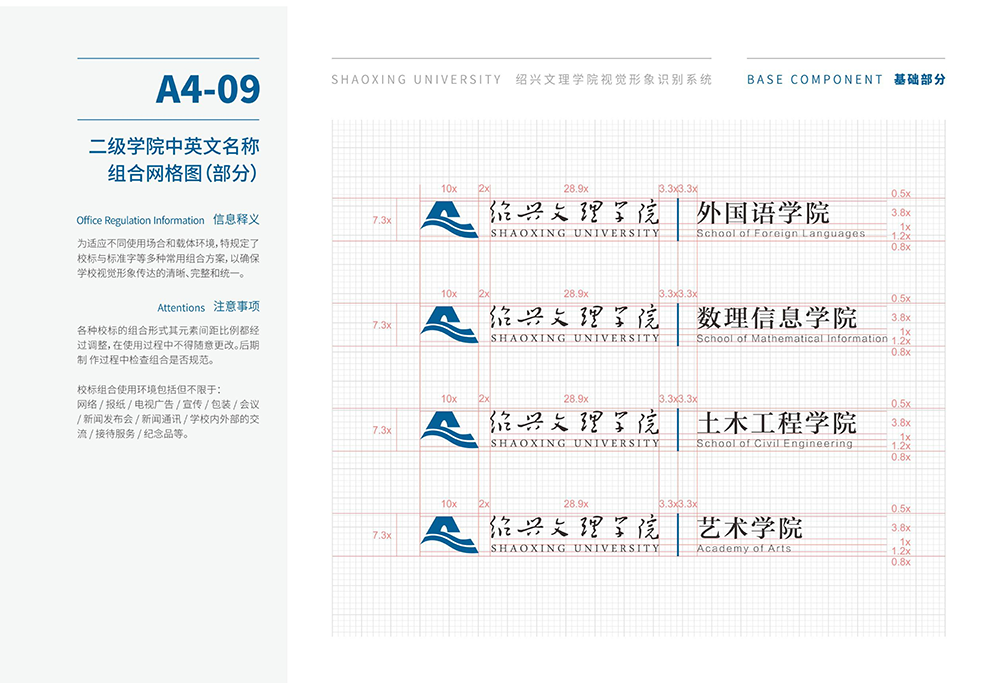Select the BASE COMPONENT 基础部分 header label
1000x683 pixels.
click(845, 79)
